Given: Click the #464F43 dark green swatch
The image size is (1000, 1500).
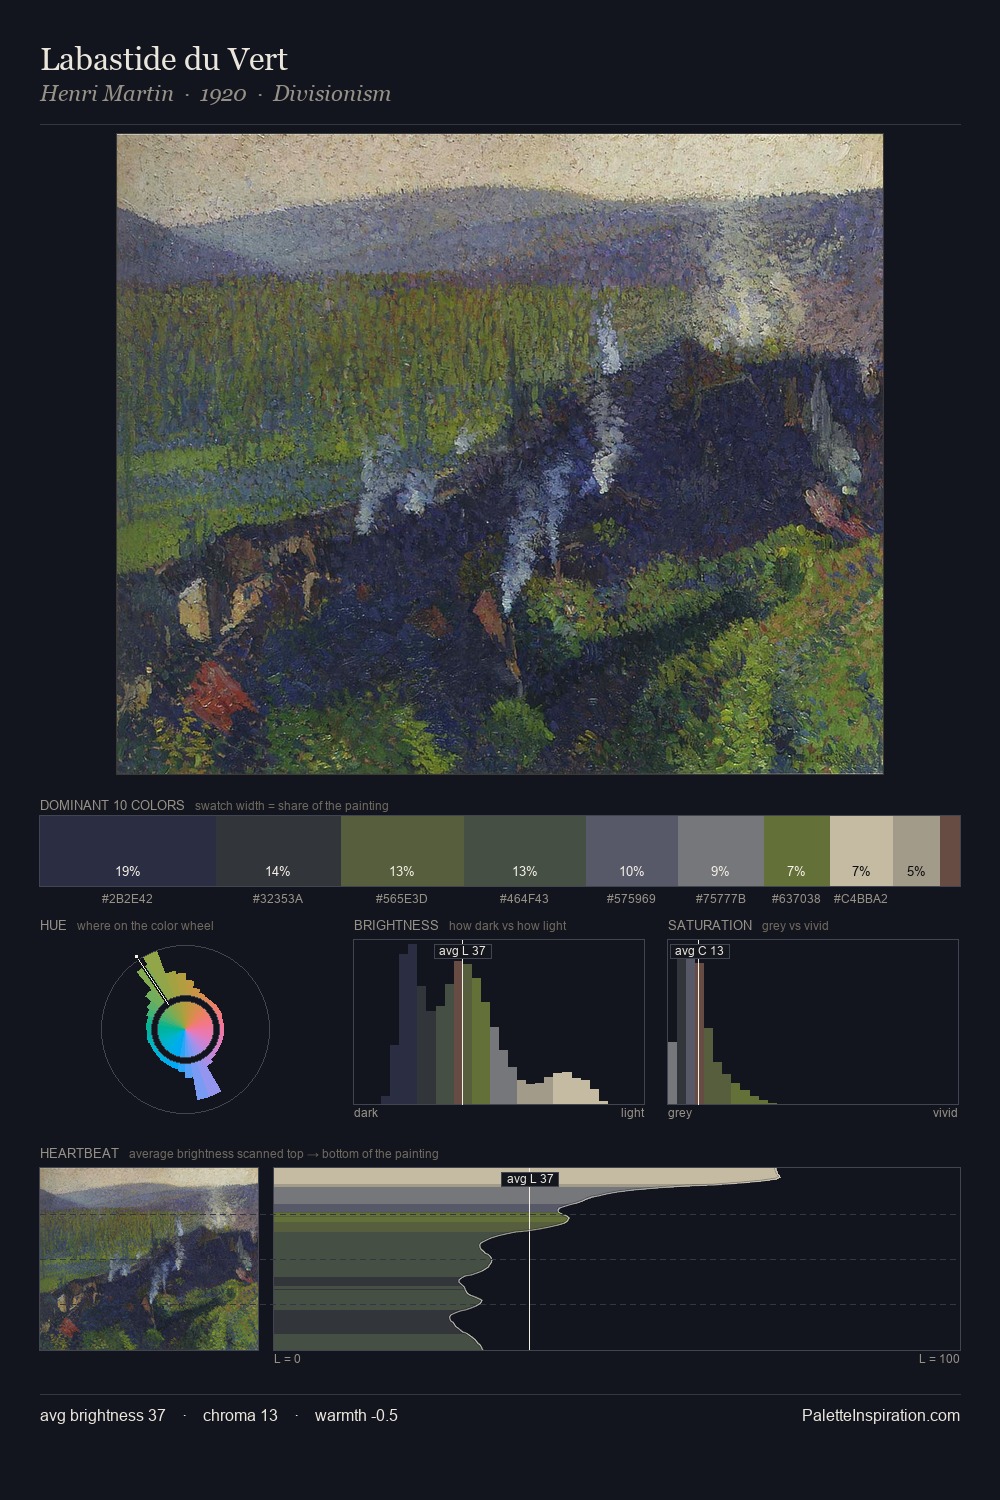Looking at the screenshot, I should [x=525, y=851].
